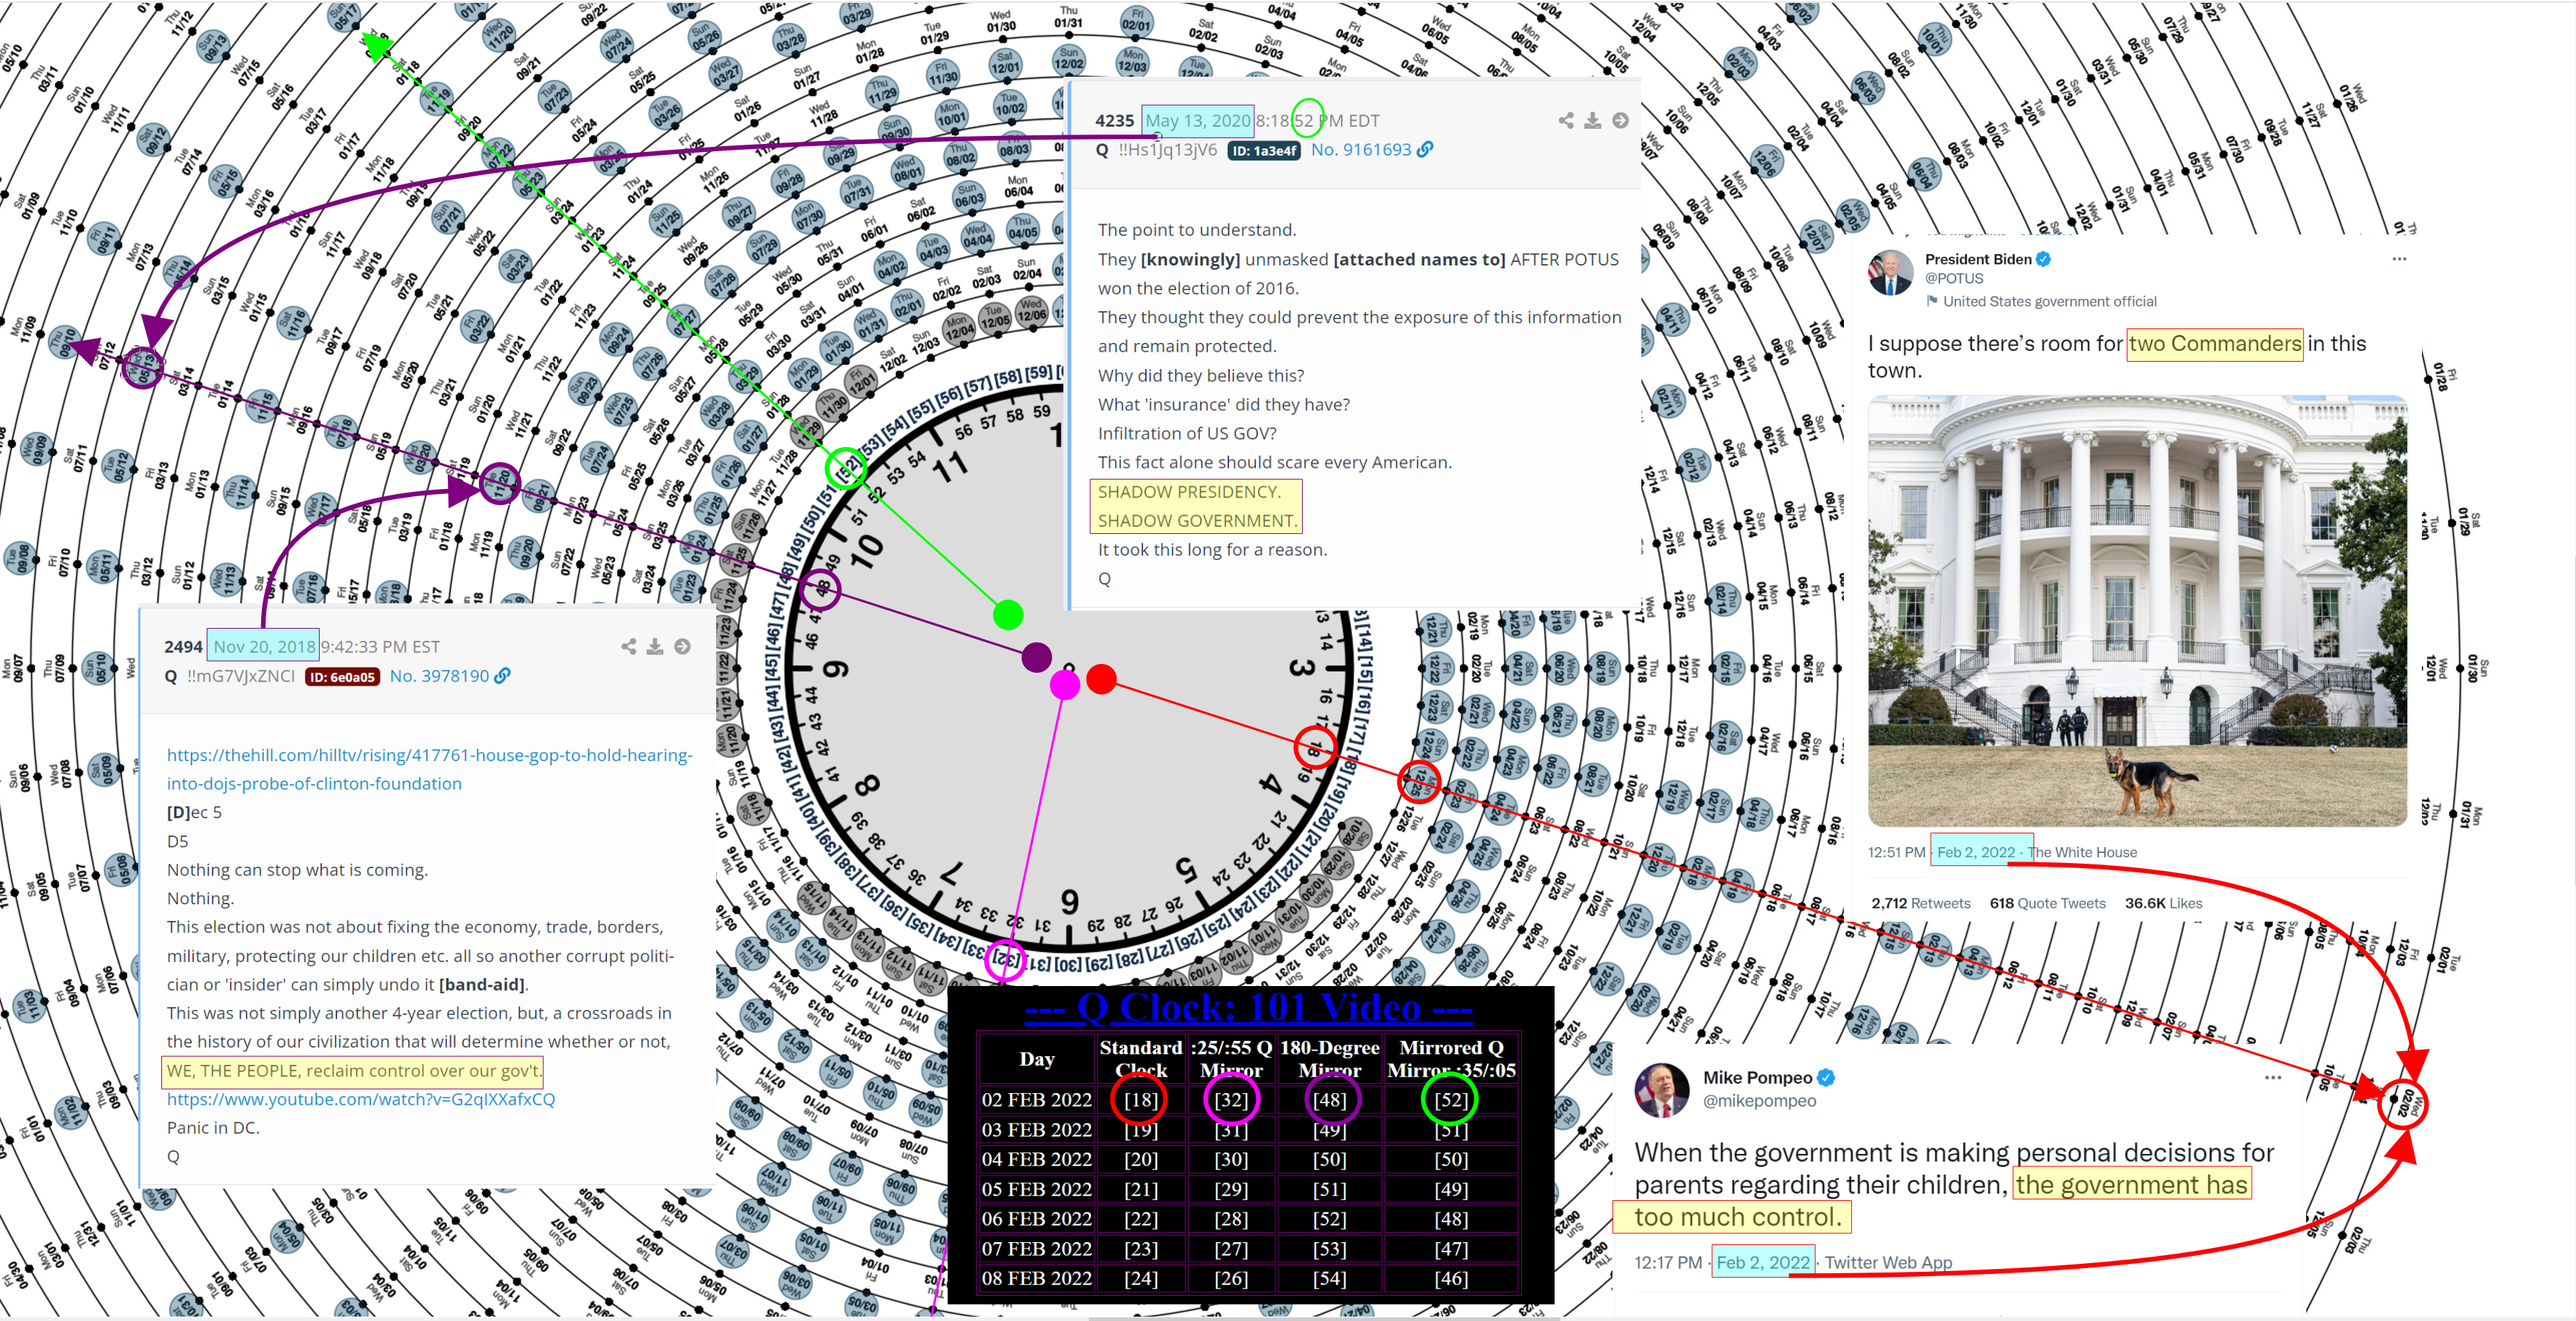View the 618 Quote Tweets count

click(2047, 904)
